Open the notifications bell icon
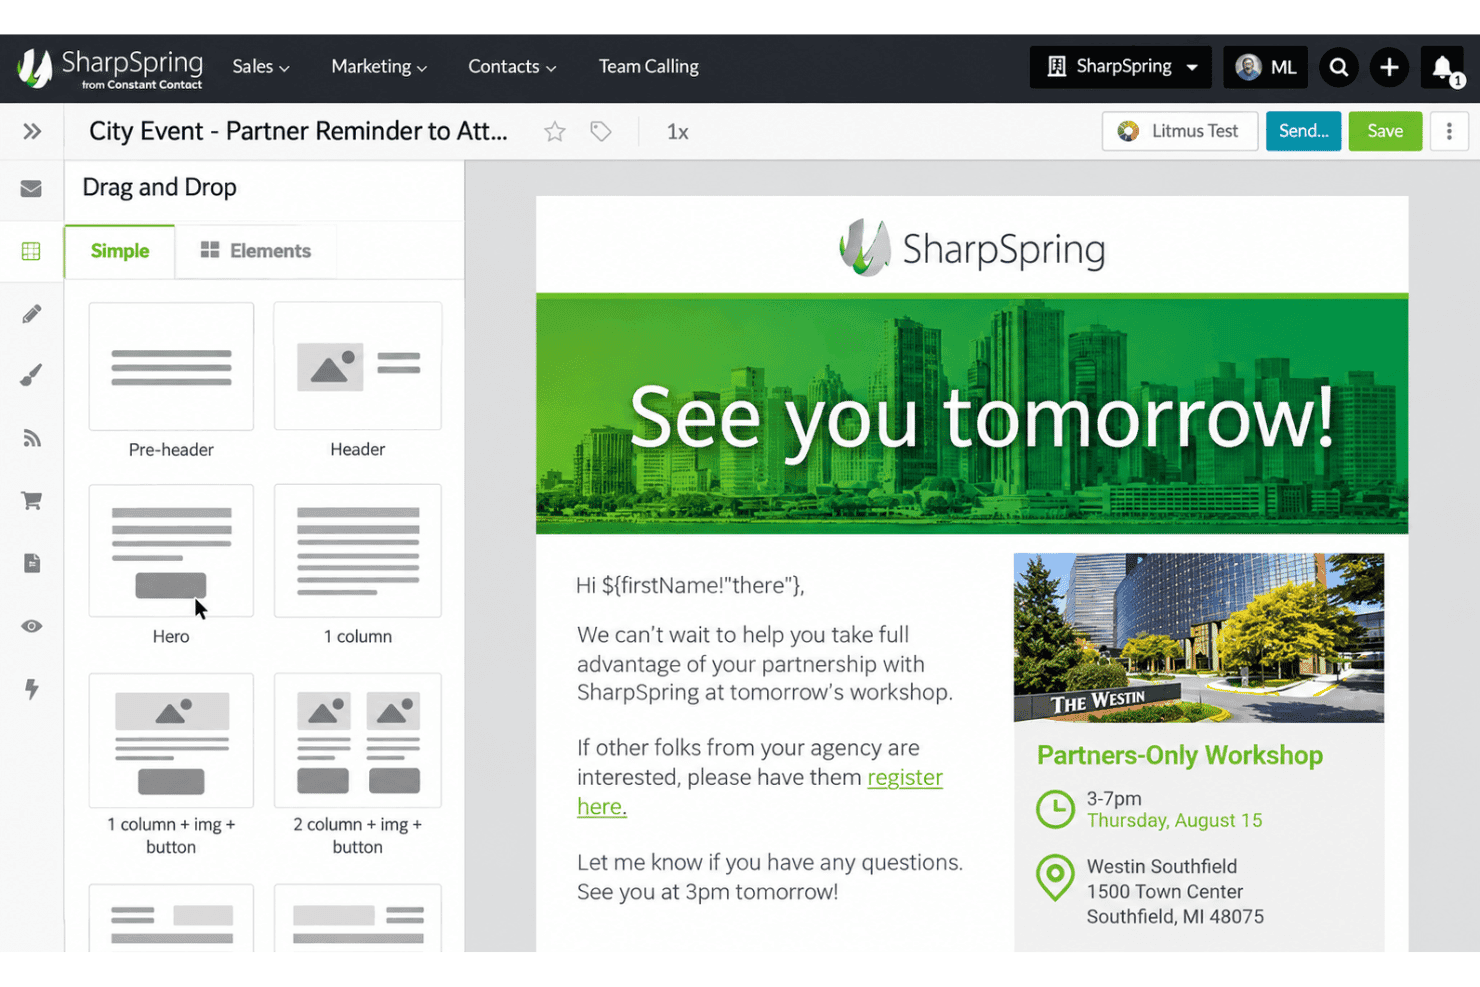The image size is (1480, 987). (1443, 67)
